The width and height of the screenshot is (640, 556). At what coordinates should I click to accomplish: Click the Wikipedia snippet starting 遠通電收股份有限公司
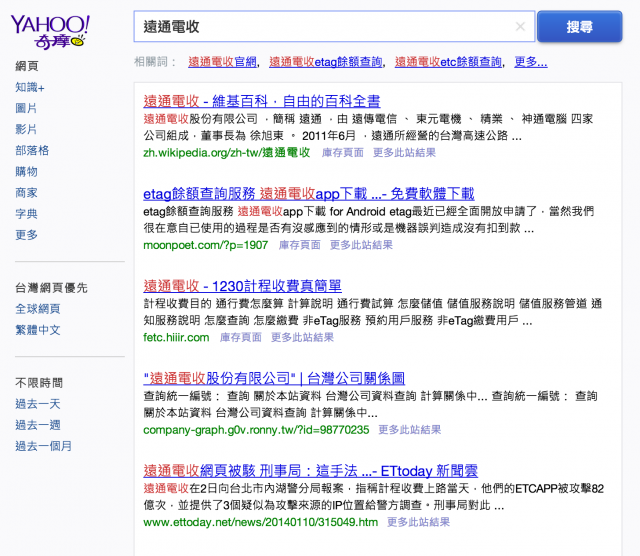[x=368, y=127]
